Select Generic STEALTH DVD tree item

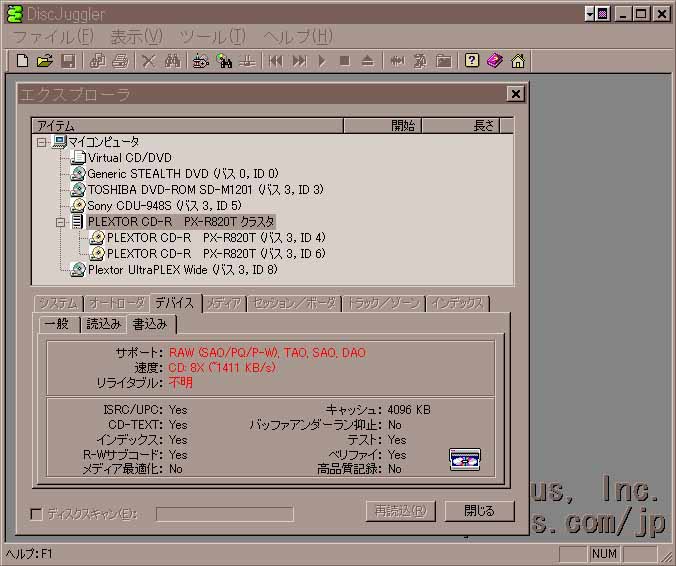[x=183, y=174]
